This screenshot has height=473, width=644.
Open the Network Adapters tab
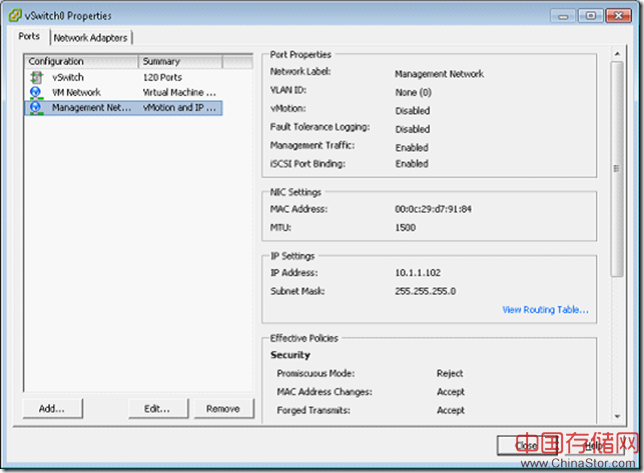pyautogui.click(x=90, y=38)
